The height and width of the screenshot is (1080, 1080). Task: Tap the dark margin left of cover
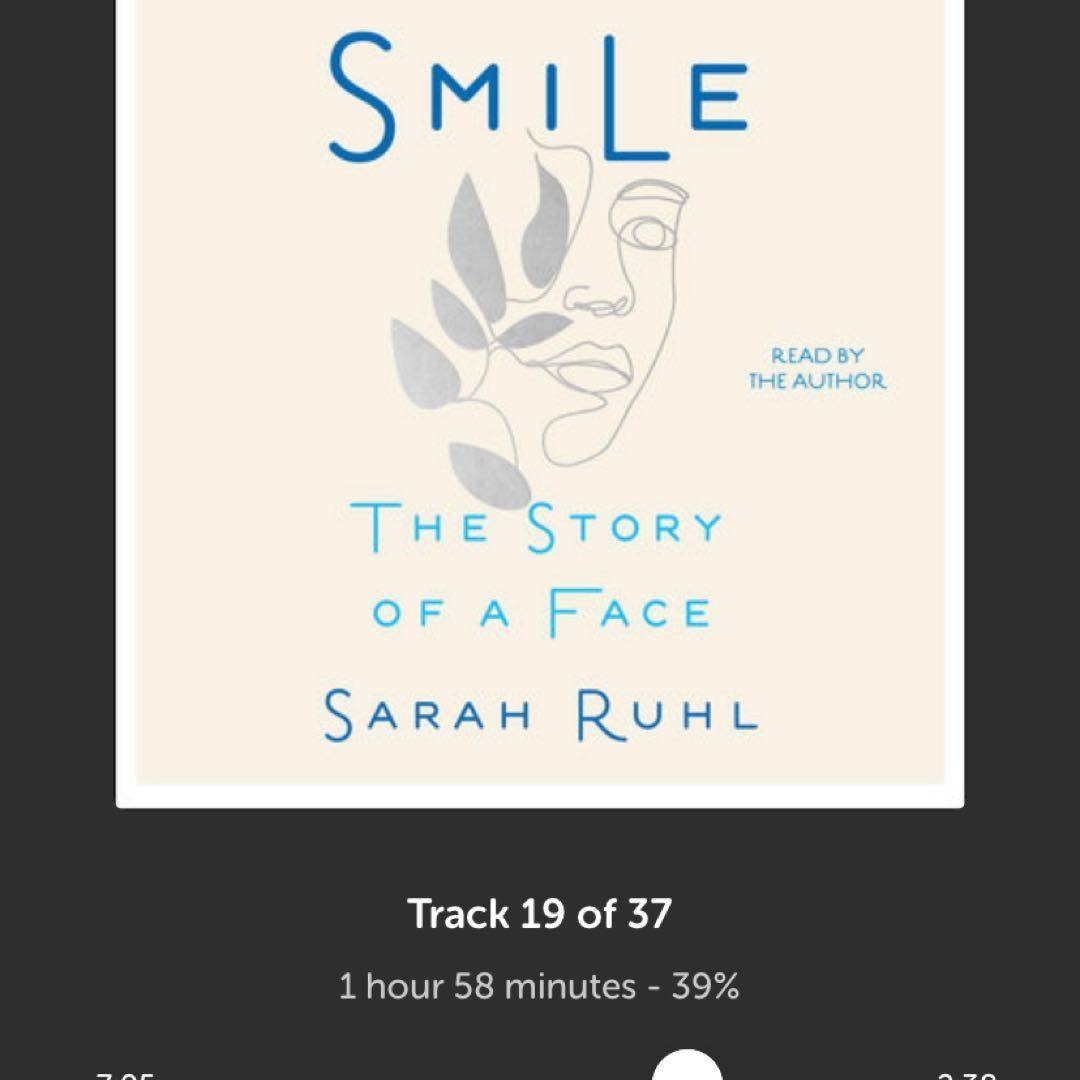[x=57, y=404]
